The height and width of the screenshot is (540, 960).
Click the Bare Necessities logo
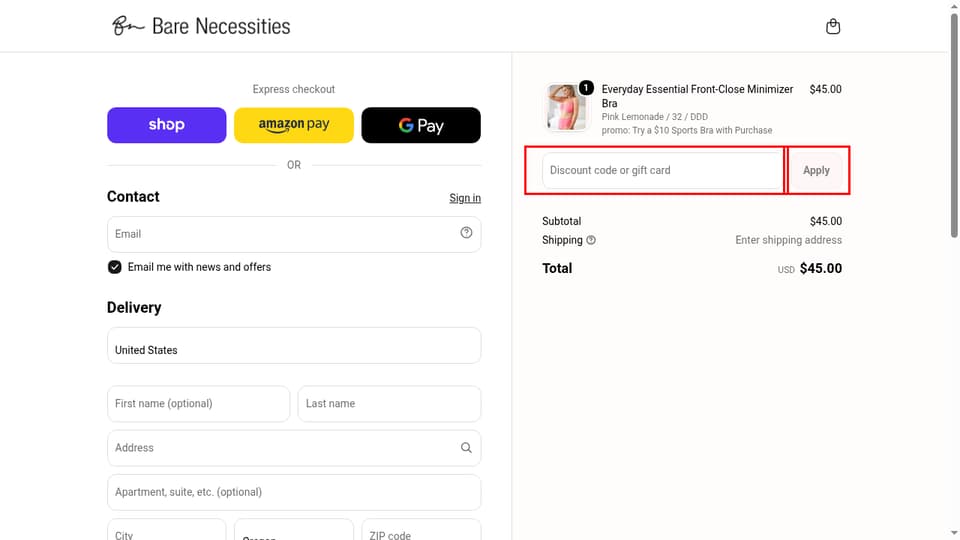pyautogui.click(x=201, y=26)
